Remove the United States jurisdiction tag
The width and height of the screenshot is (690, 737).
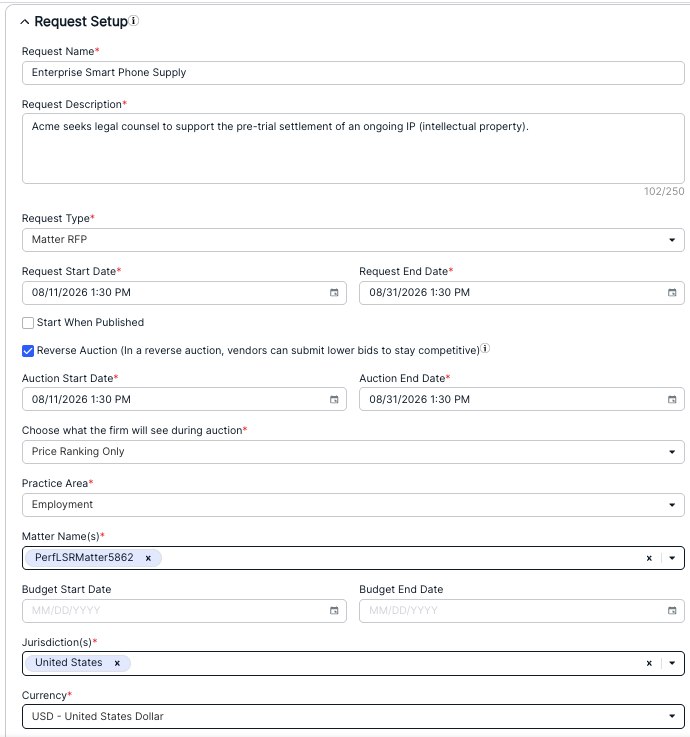pyautogui.click(x=117, y=663)
